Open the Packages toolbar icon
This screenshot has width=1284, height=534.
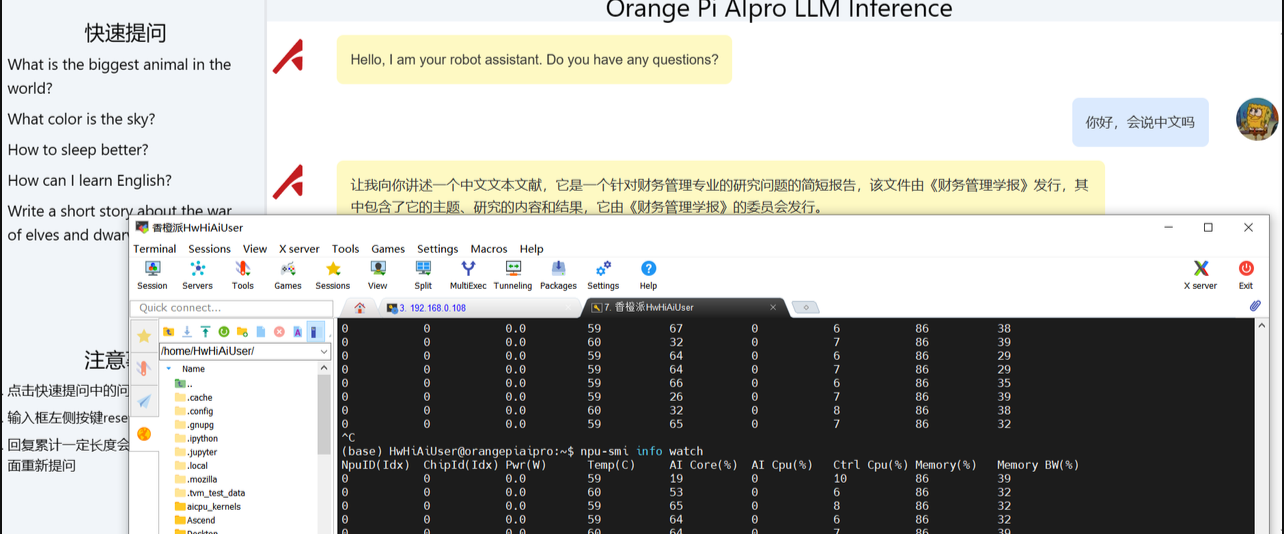[x=558, y=275]
